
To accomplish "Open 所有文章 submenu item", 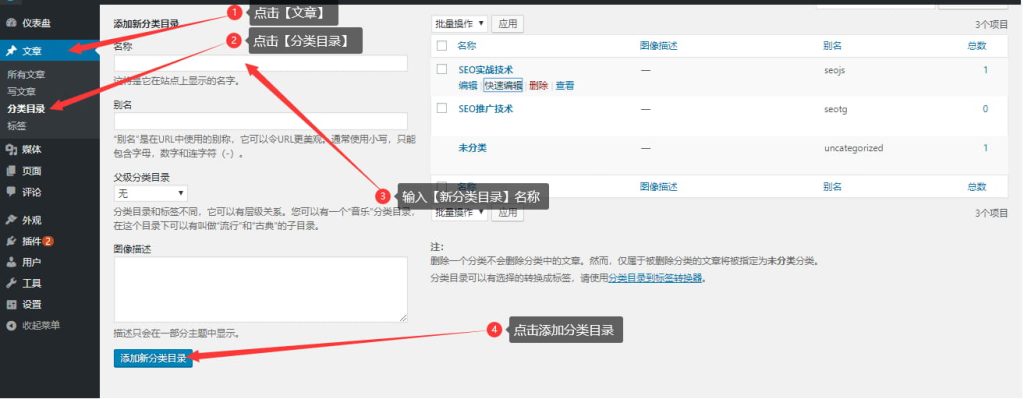I will coord(26,75).
